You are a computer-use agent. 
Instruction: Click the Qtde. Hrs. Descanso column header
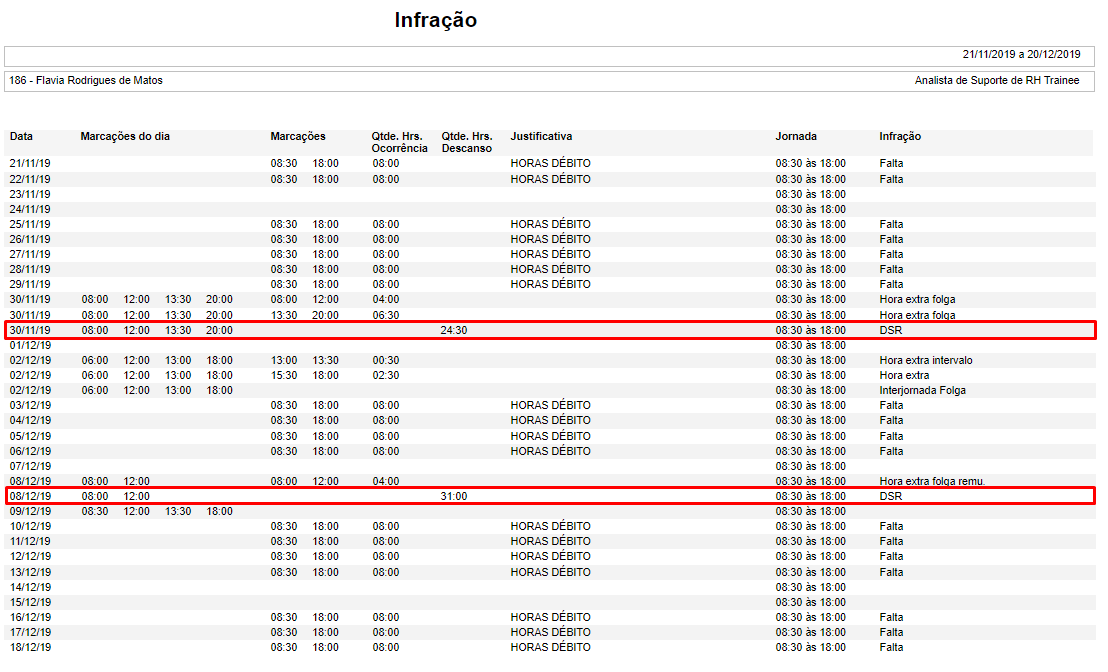[467, 142]
